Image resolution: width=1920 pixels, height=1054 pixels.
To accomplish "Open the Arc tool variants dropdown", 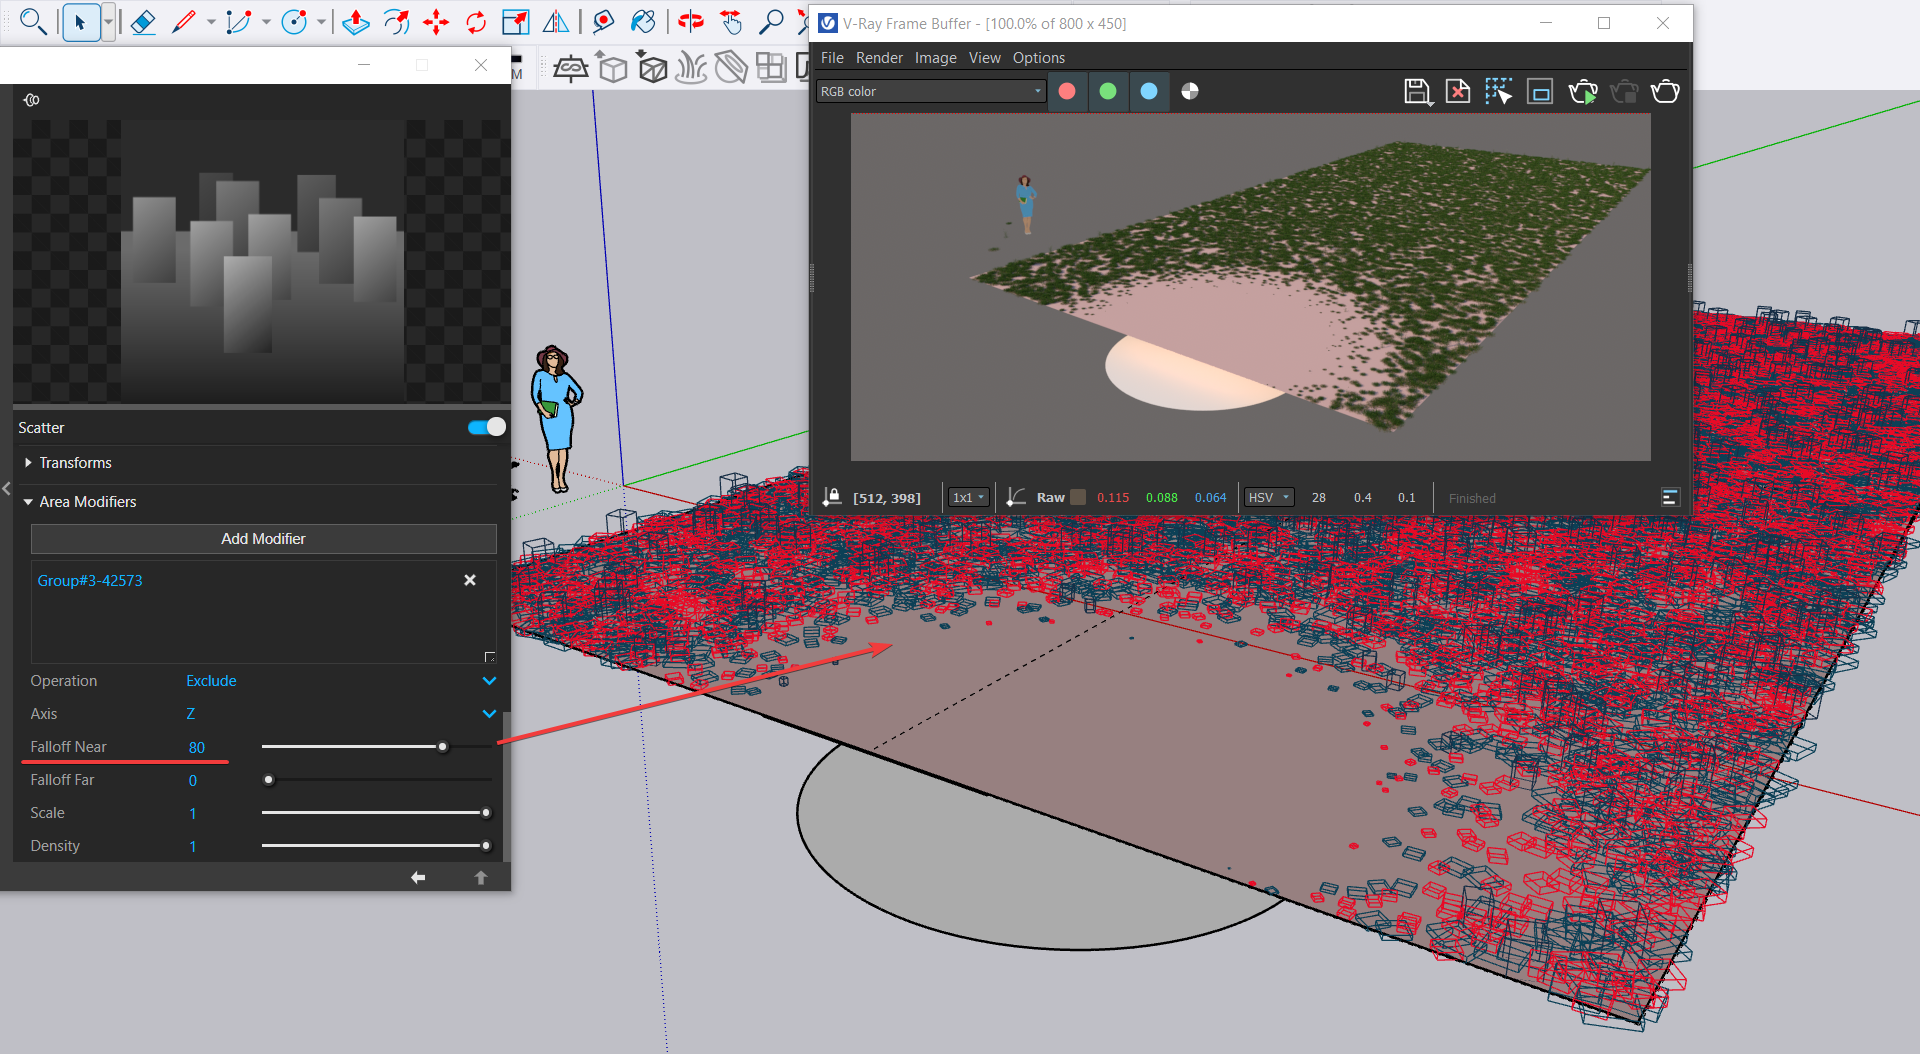I will (266, 22).
